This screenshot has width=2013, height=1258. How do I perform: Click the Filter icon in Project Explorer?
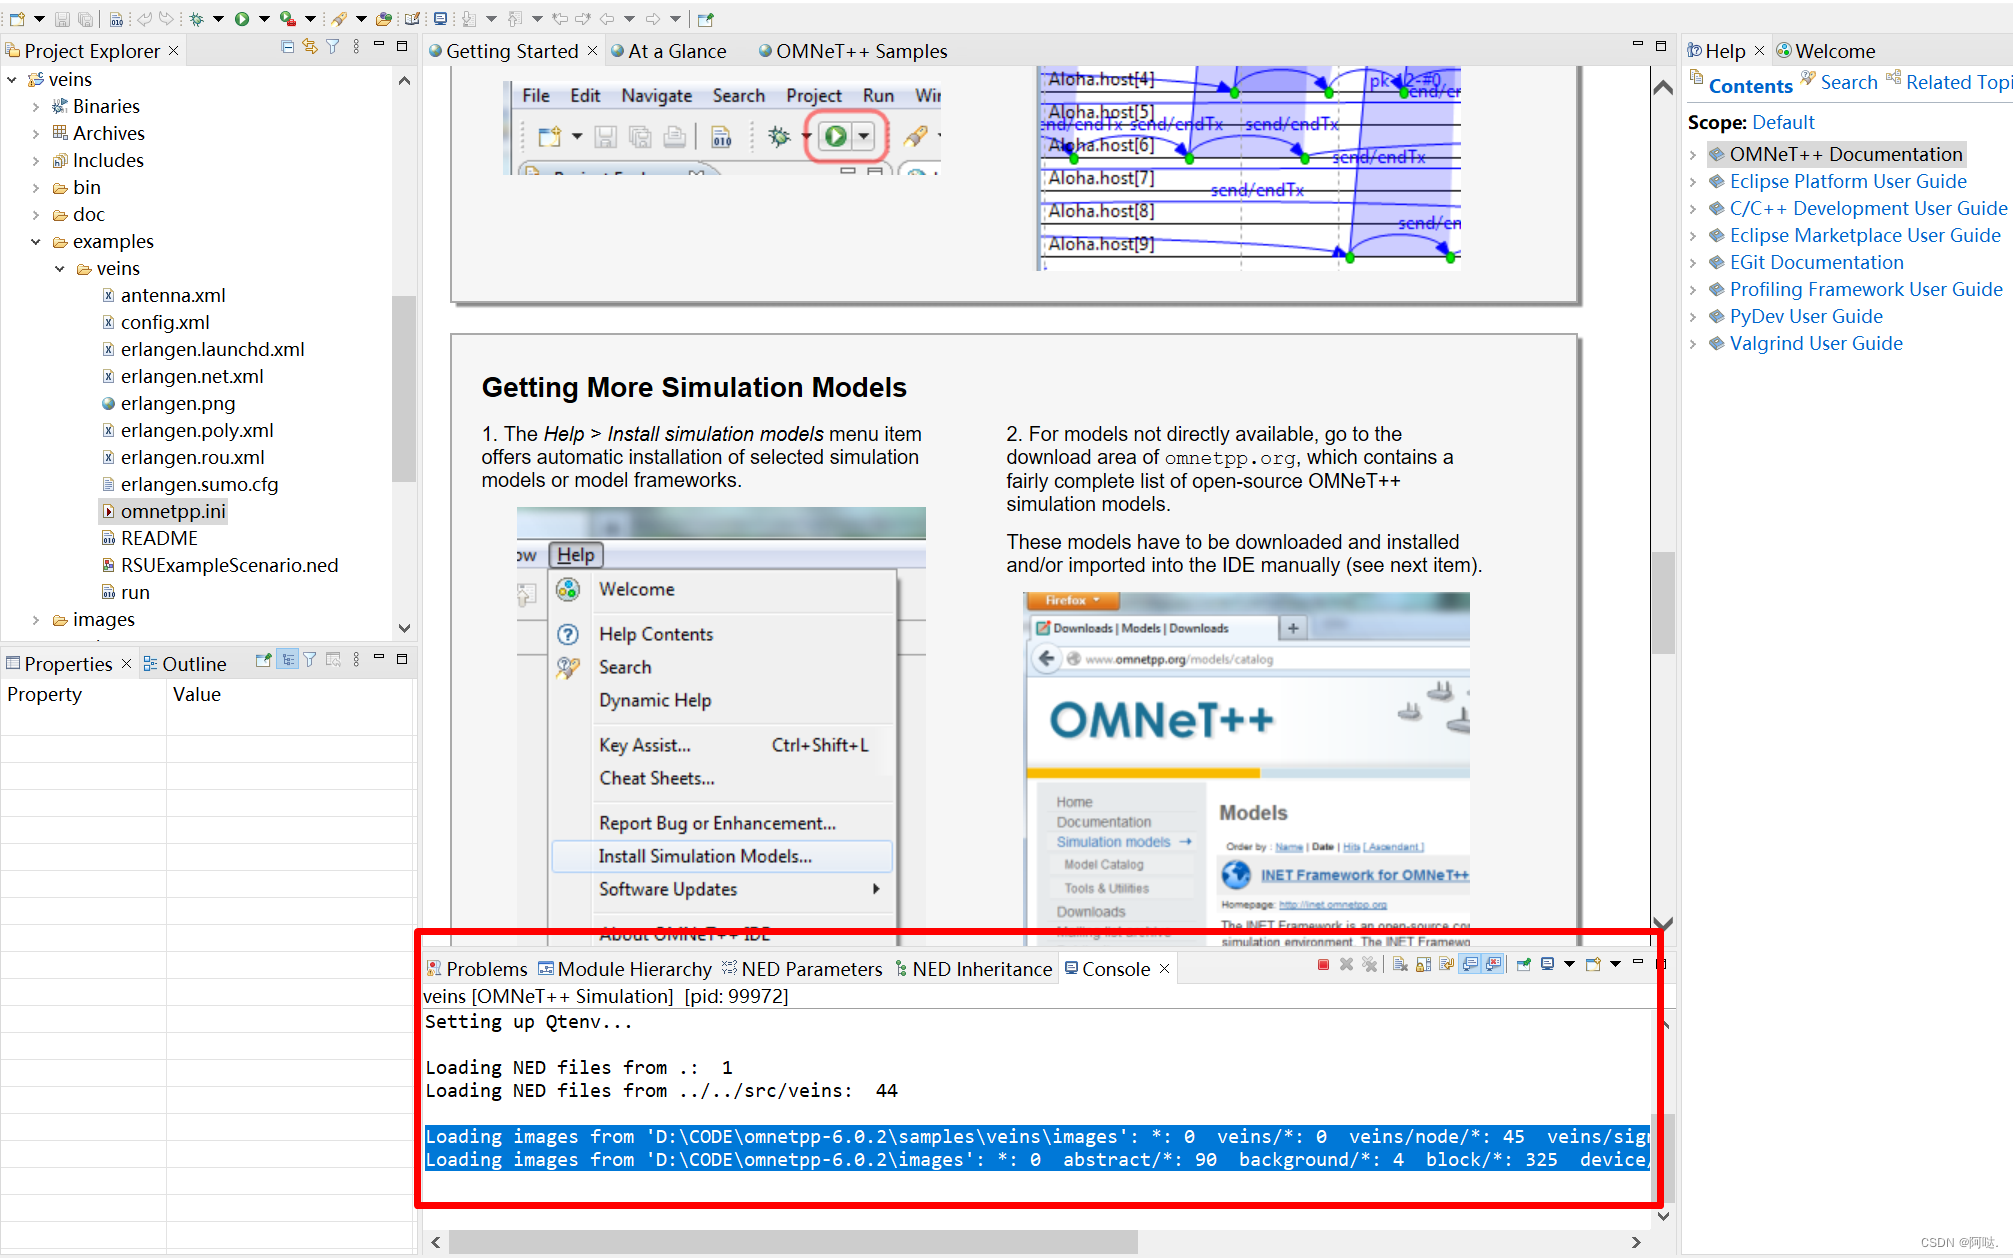[332, 47]
